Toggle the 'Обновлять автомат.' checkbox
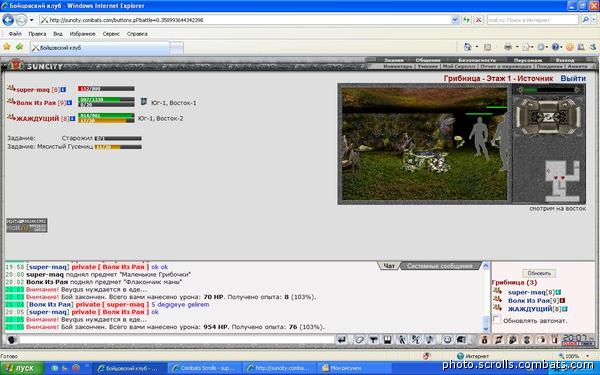Image resolution: width=600 pixels, height=375 pixels. pos(497,319)
